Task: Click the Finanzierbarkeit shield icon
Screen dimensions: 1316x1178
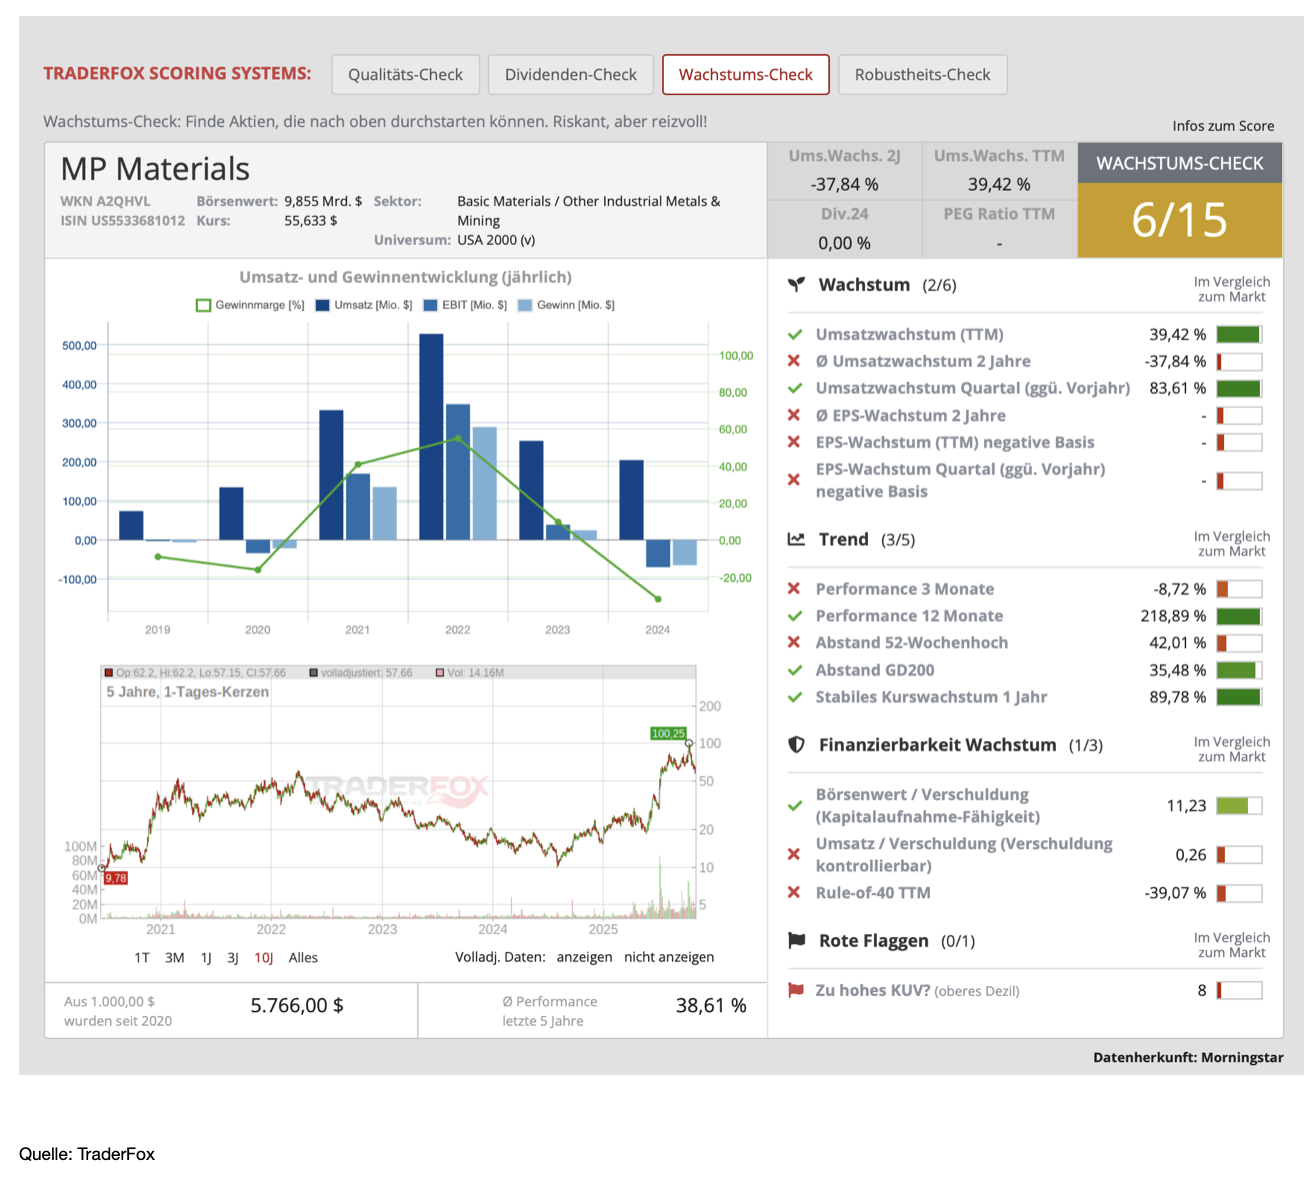Action: pos(796,745)
